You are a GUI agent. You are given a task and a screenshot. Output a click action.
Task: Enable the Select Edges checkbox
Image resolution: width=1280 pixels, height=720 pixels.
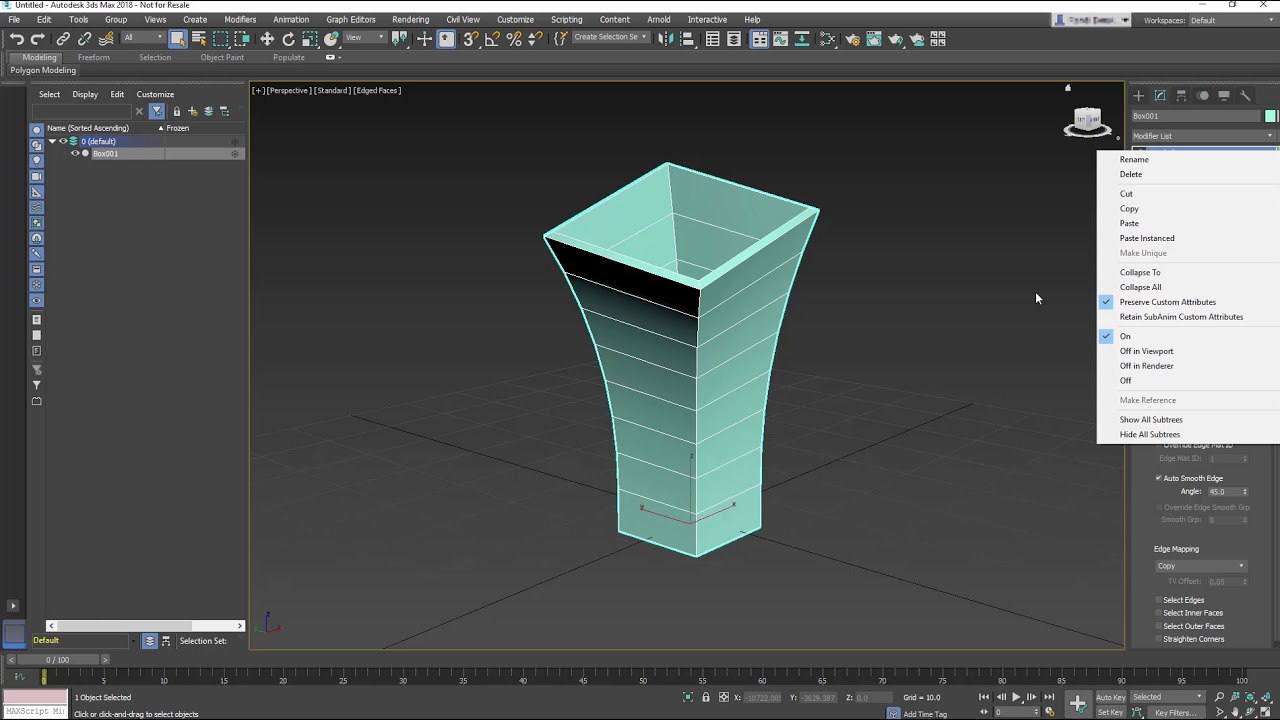coord(1158,600)
